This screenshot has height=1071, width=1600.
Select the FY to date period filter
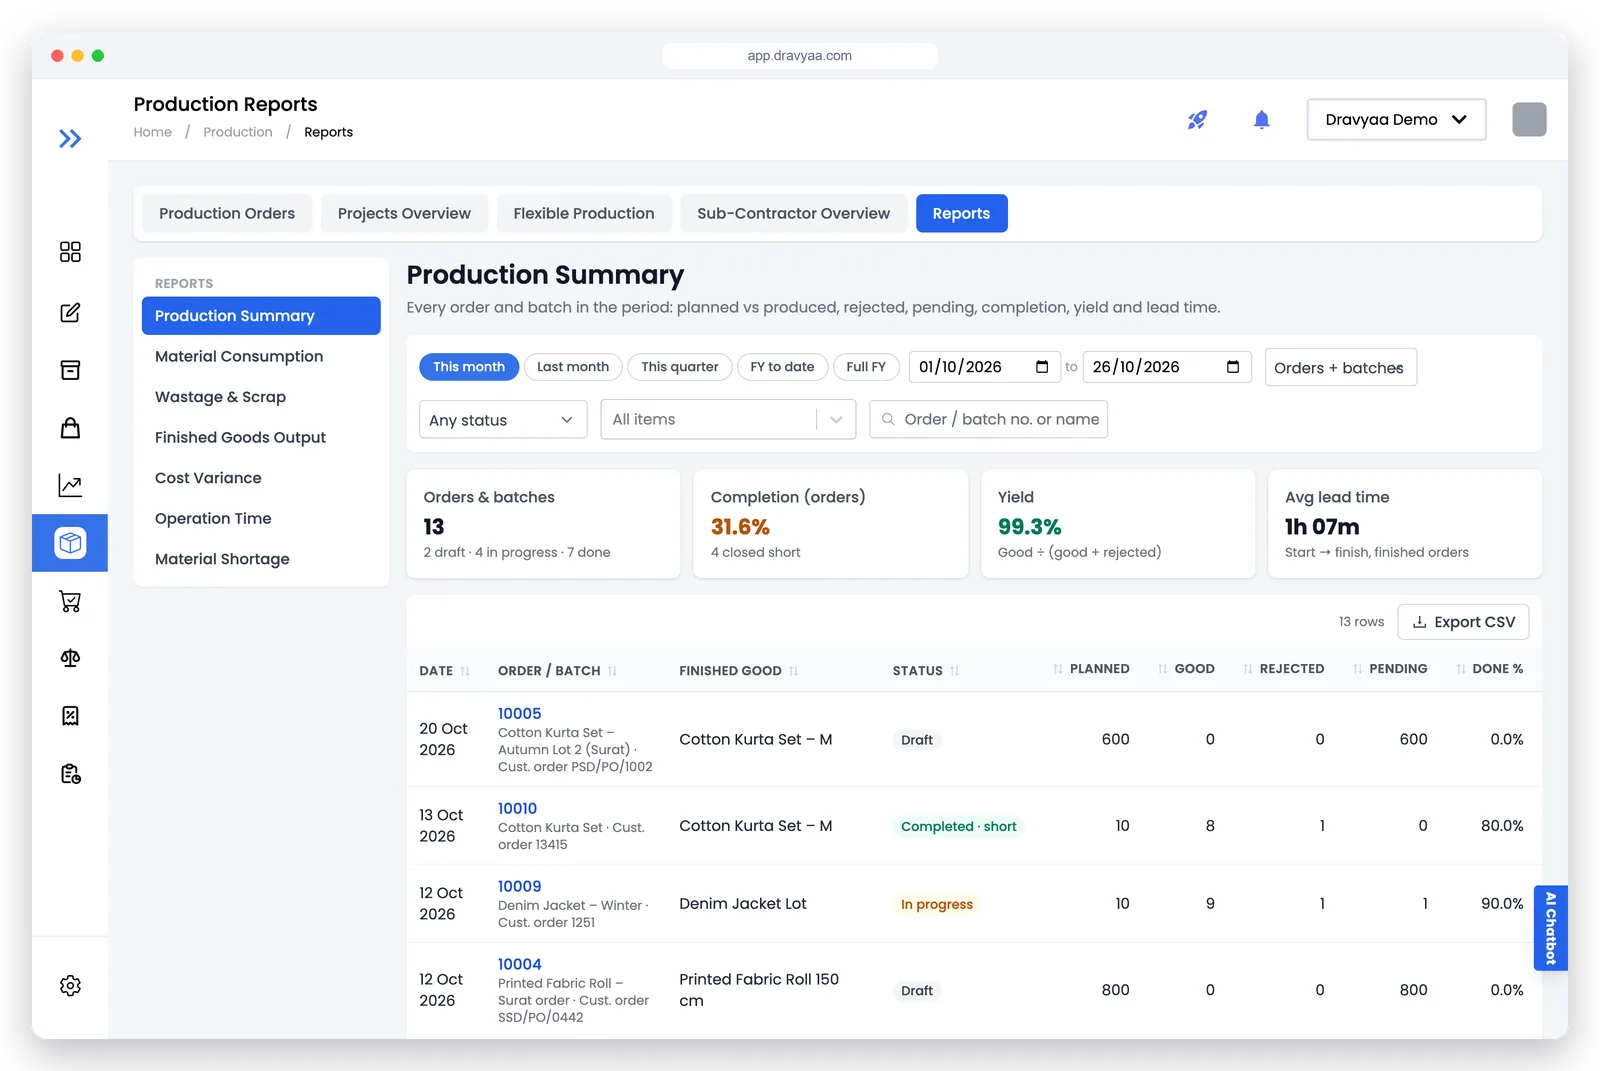coord(783,367)
